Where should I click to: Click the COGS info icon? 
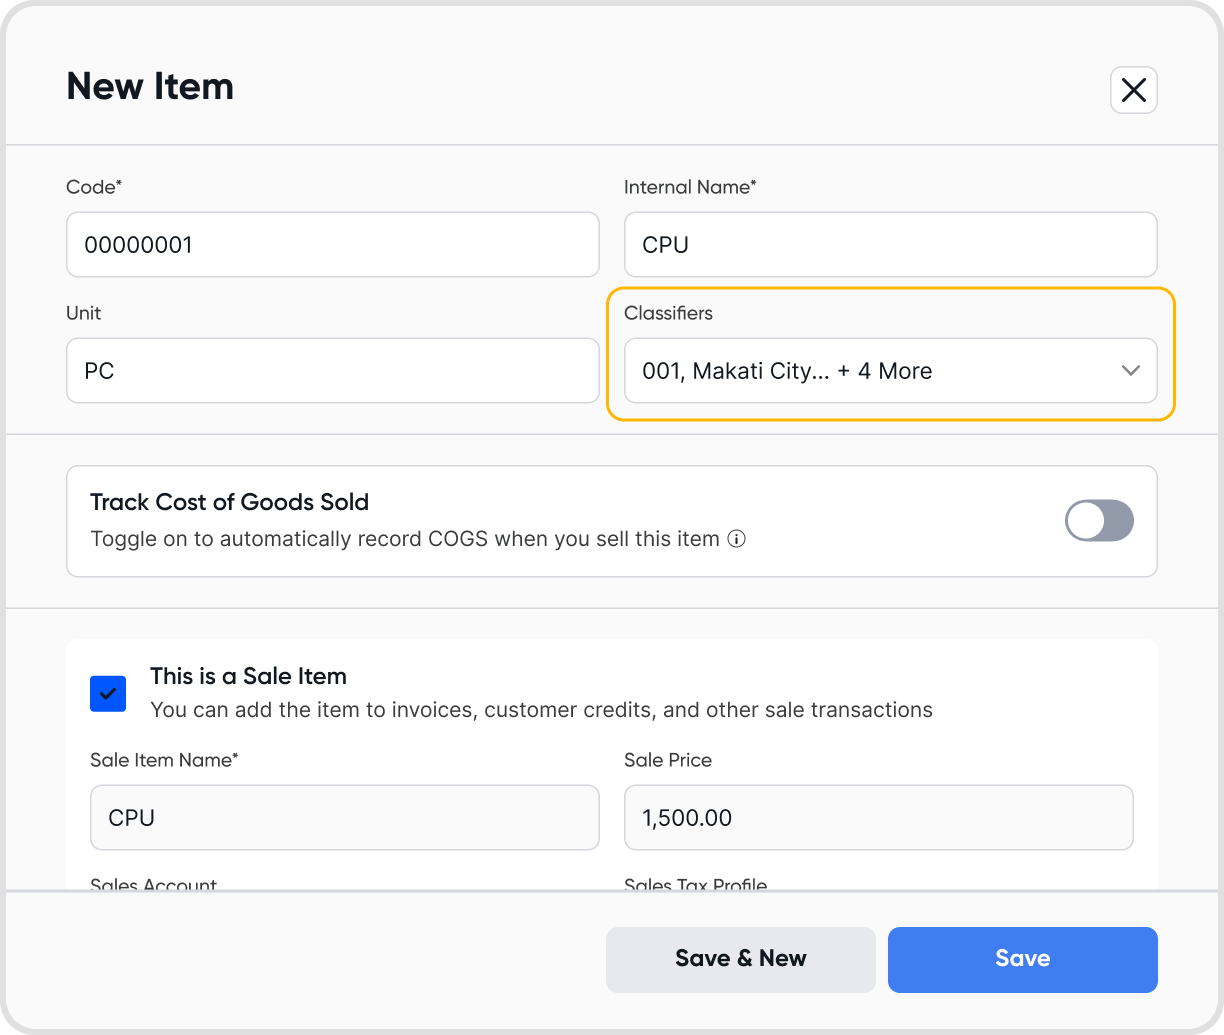click(737, 540)
